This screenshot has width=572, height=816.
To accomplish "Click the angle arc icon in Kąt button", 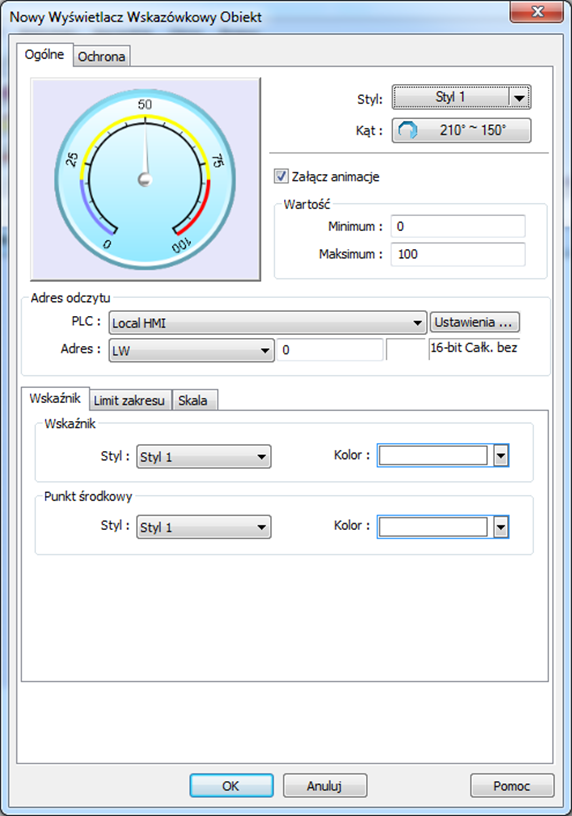I will [x=408, y=130].
